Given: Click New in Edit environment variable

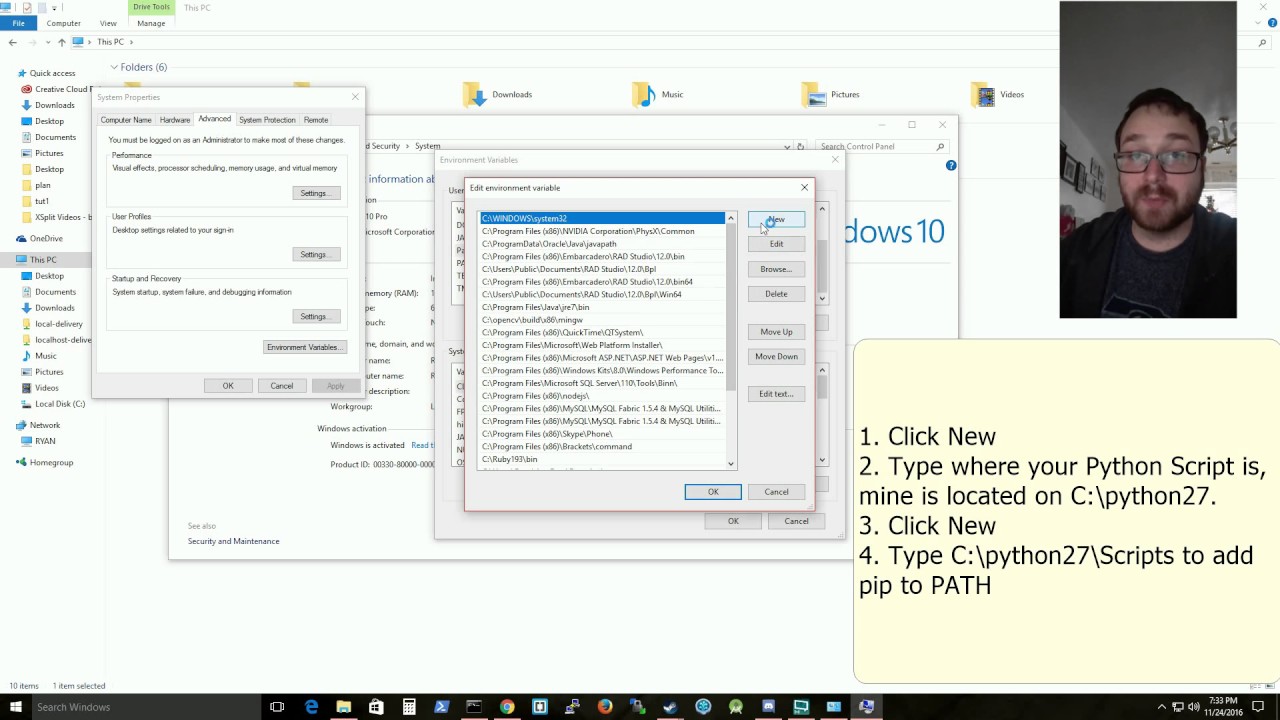Looking at the screenshot, I should pos(776,219).
